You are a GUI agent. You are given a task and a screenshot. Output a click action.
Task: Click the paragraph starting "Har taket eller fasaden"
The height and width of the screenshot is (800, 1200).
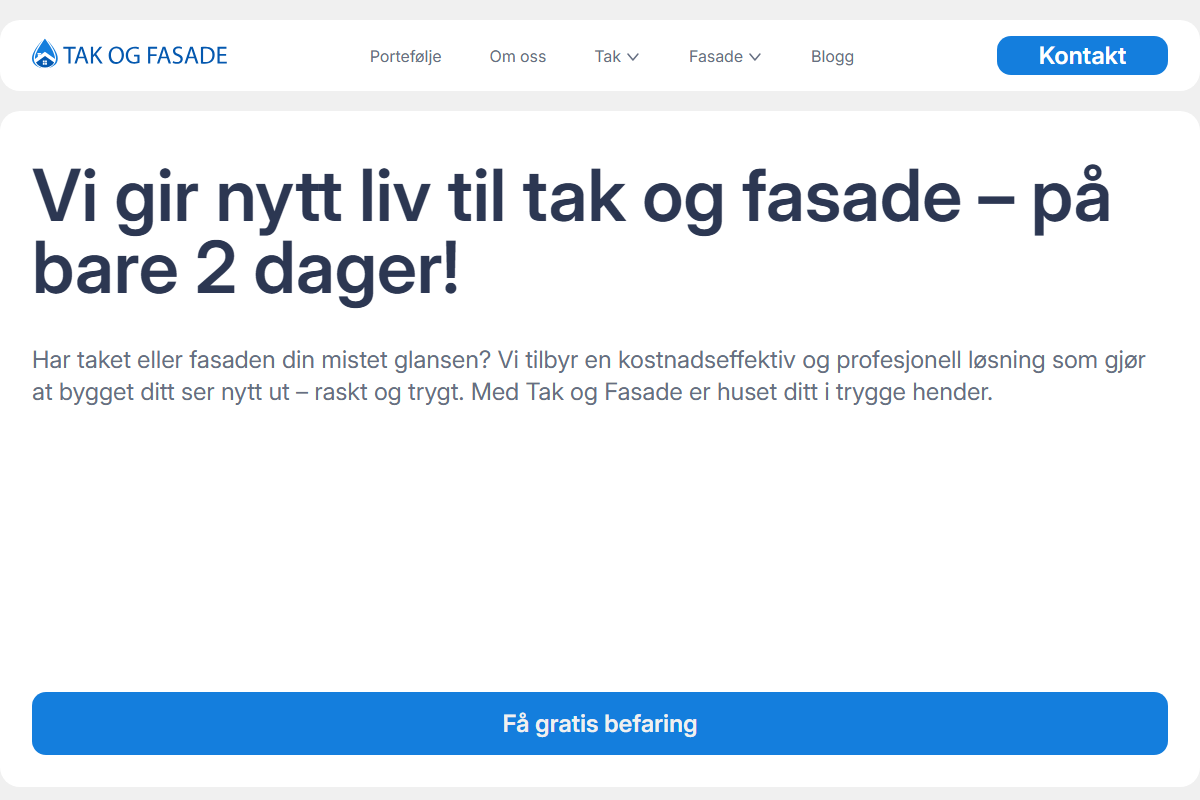pos(589,376)
